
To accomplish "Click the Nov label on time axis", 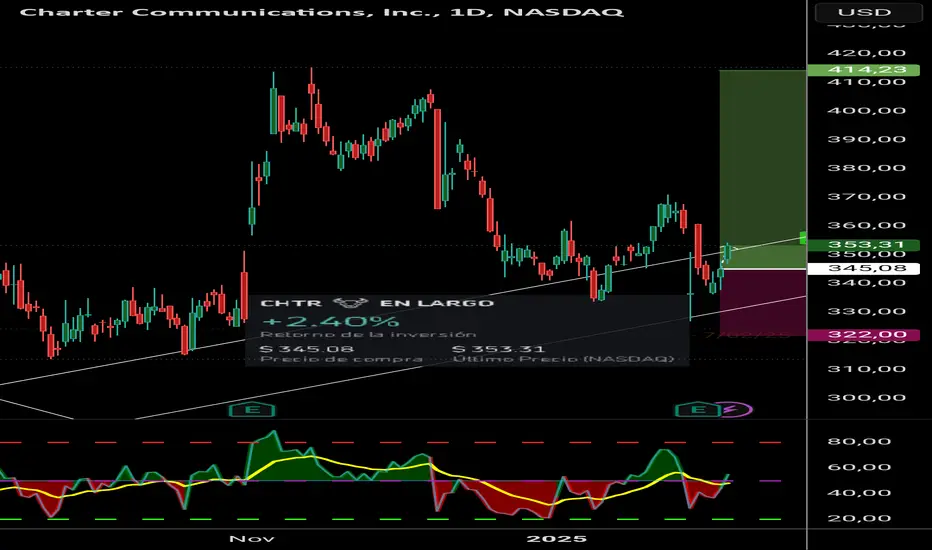I will [252, 539].
